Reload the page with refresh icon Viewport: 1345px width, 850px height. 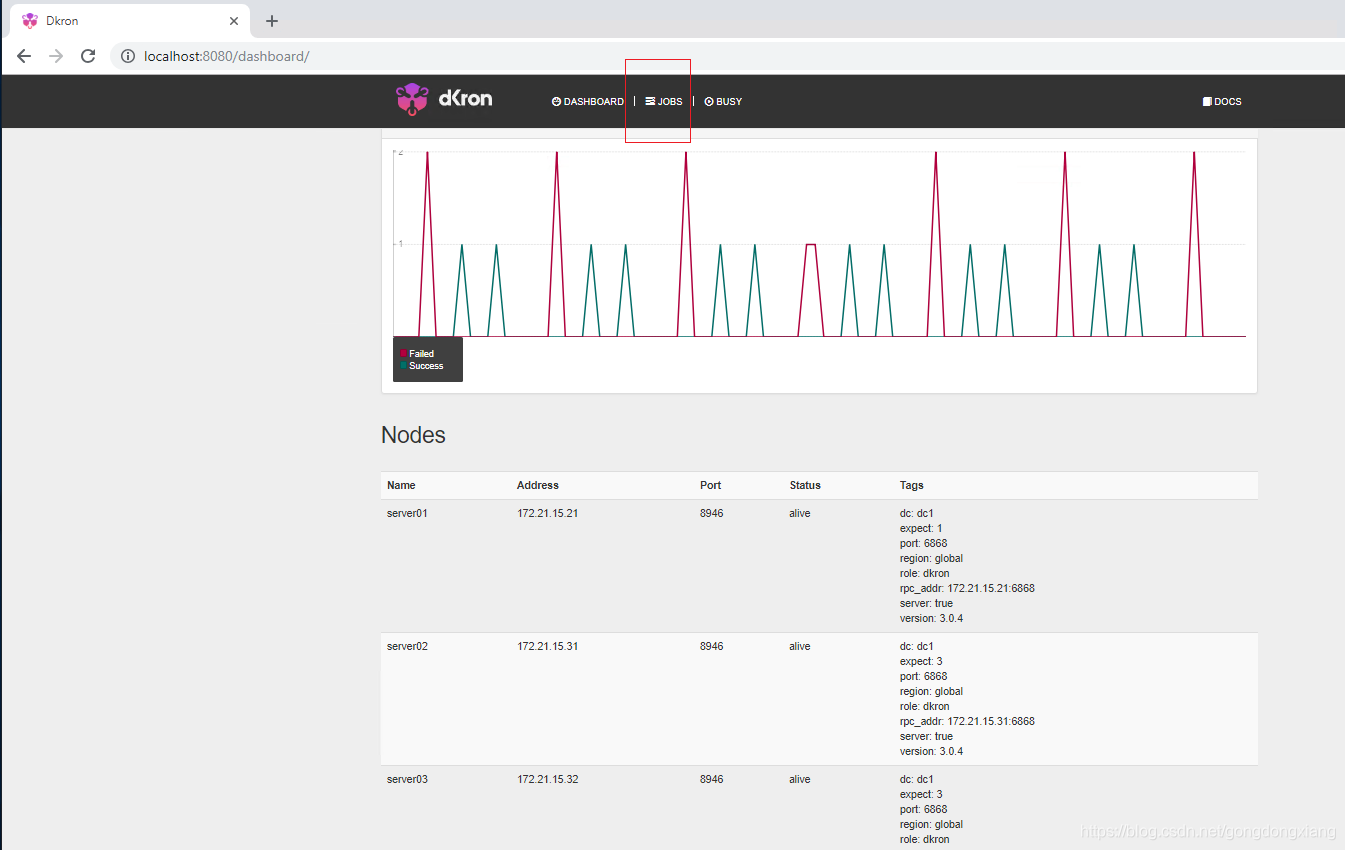[88, 56]
